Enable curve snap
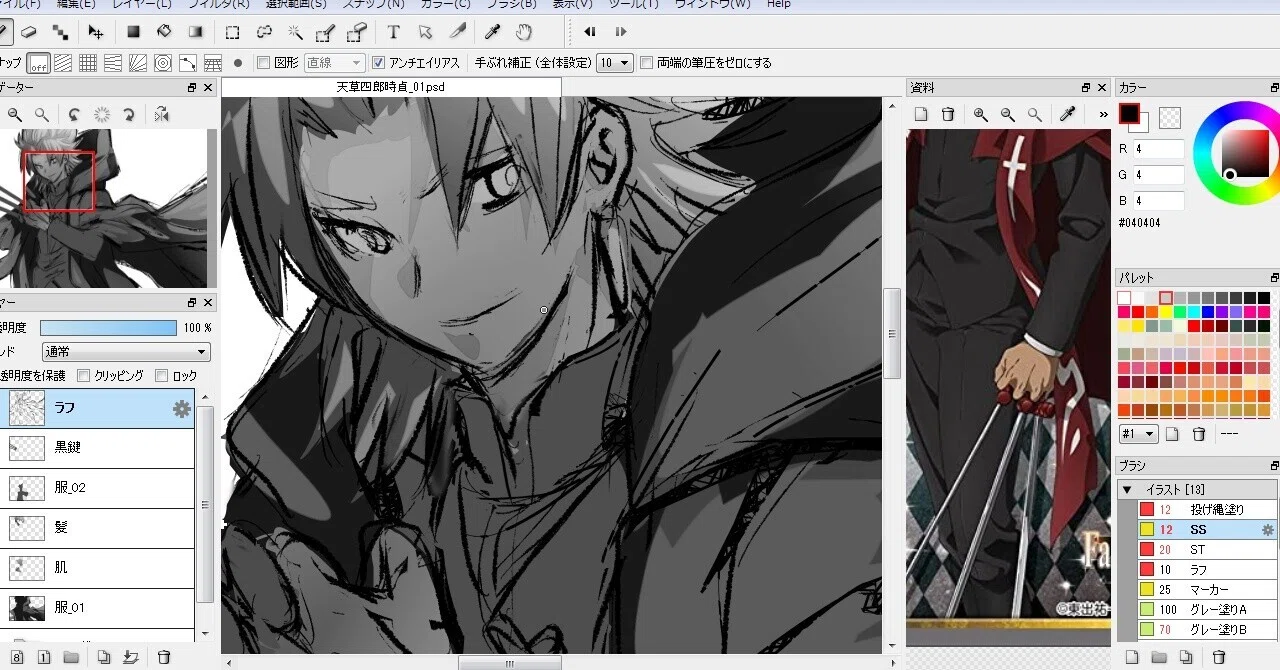This screenshot has height=670, width=1280. [187, 63]
